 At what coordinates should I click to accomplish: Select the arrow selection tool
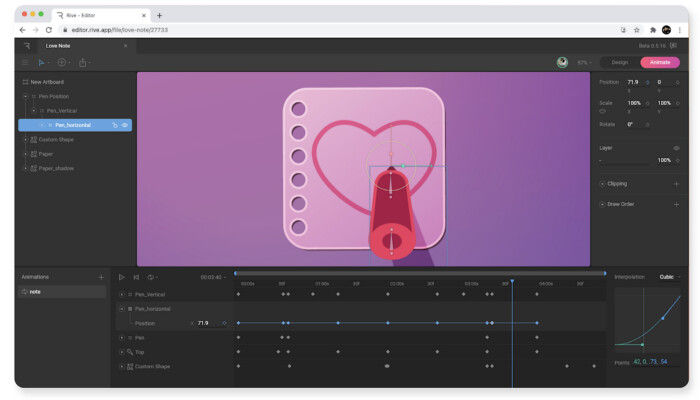[x=42, y=63]
